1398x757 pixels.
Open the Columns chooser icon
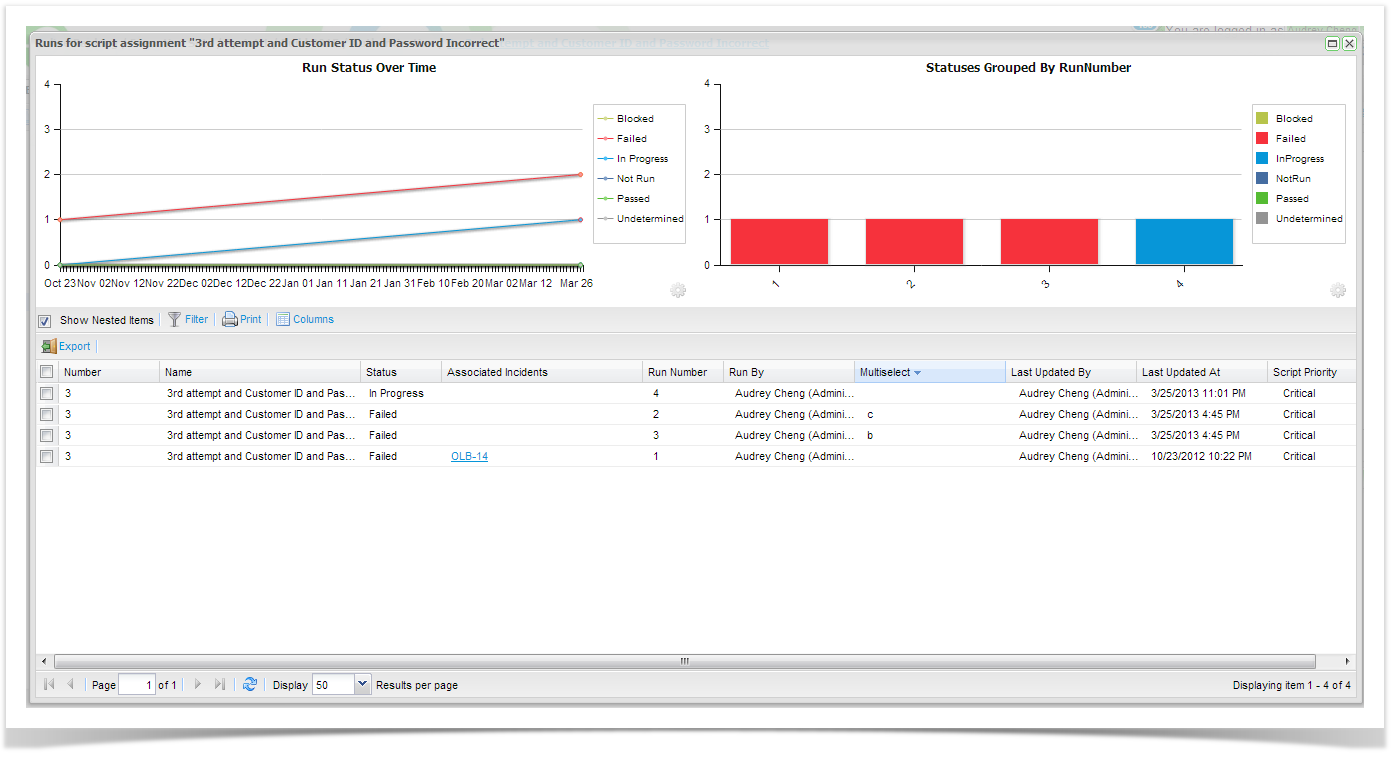click(x=283, y=320)
